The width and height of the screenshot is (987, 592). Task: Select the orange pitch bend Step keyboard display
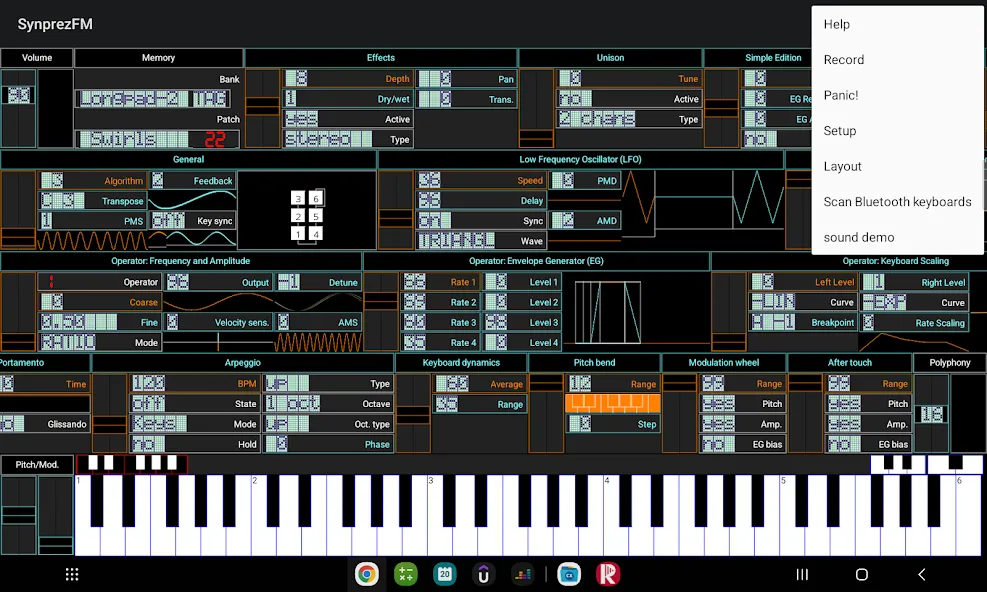tap(612, 403)
